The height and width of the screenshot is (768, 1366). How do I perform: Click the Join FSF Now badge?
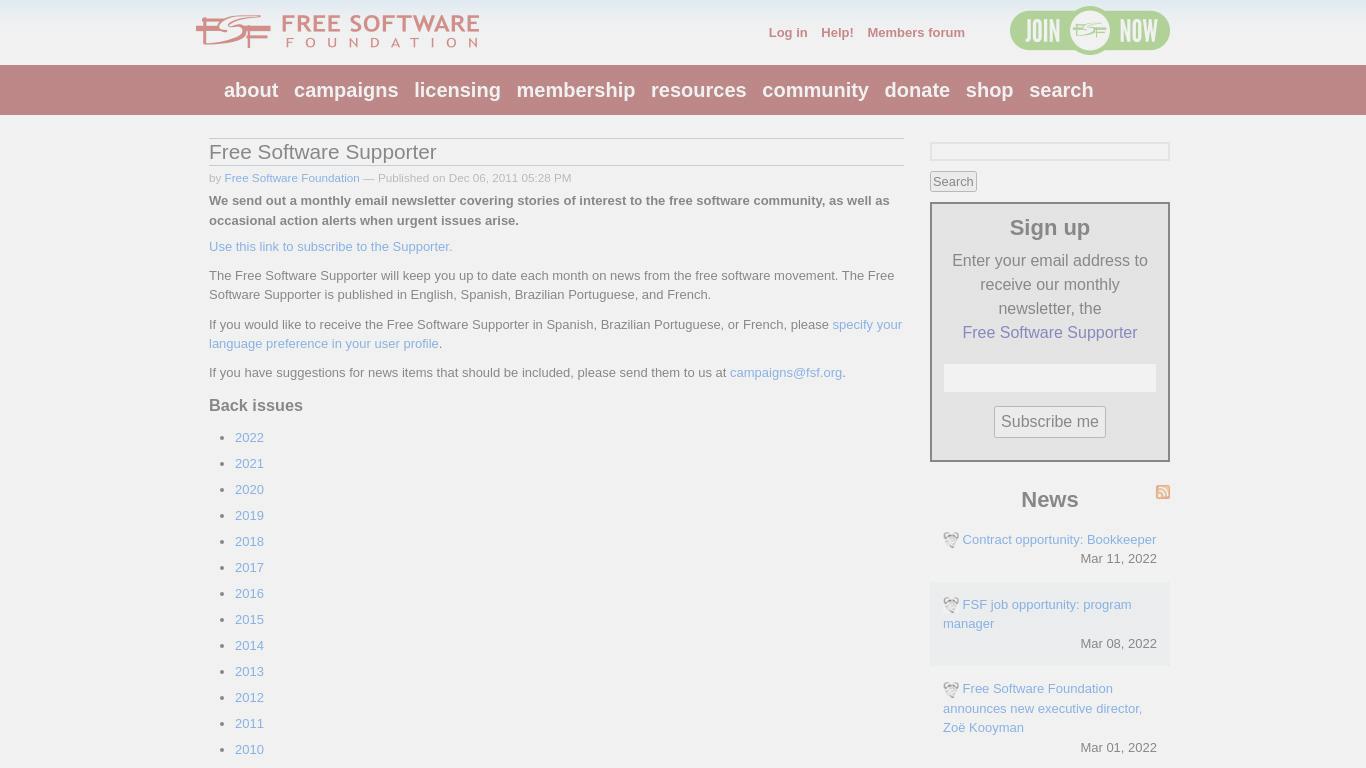(1090, 31)
